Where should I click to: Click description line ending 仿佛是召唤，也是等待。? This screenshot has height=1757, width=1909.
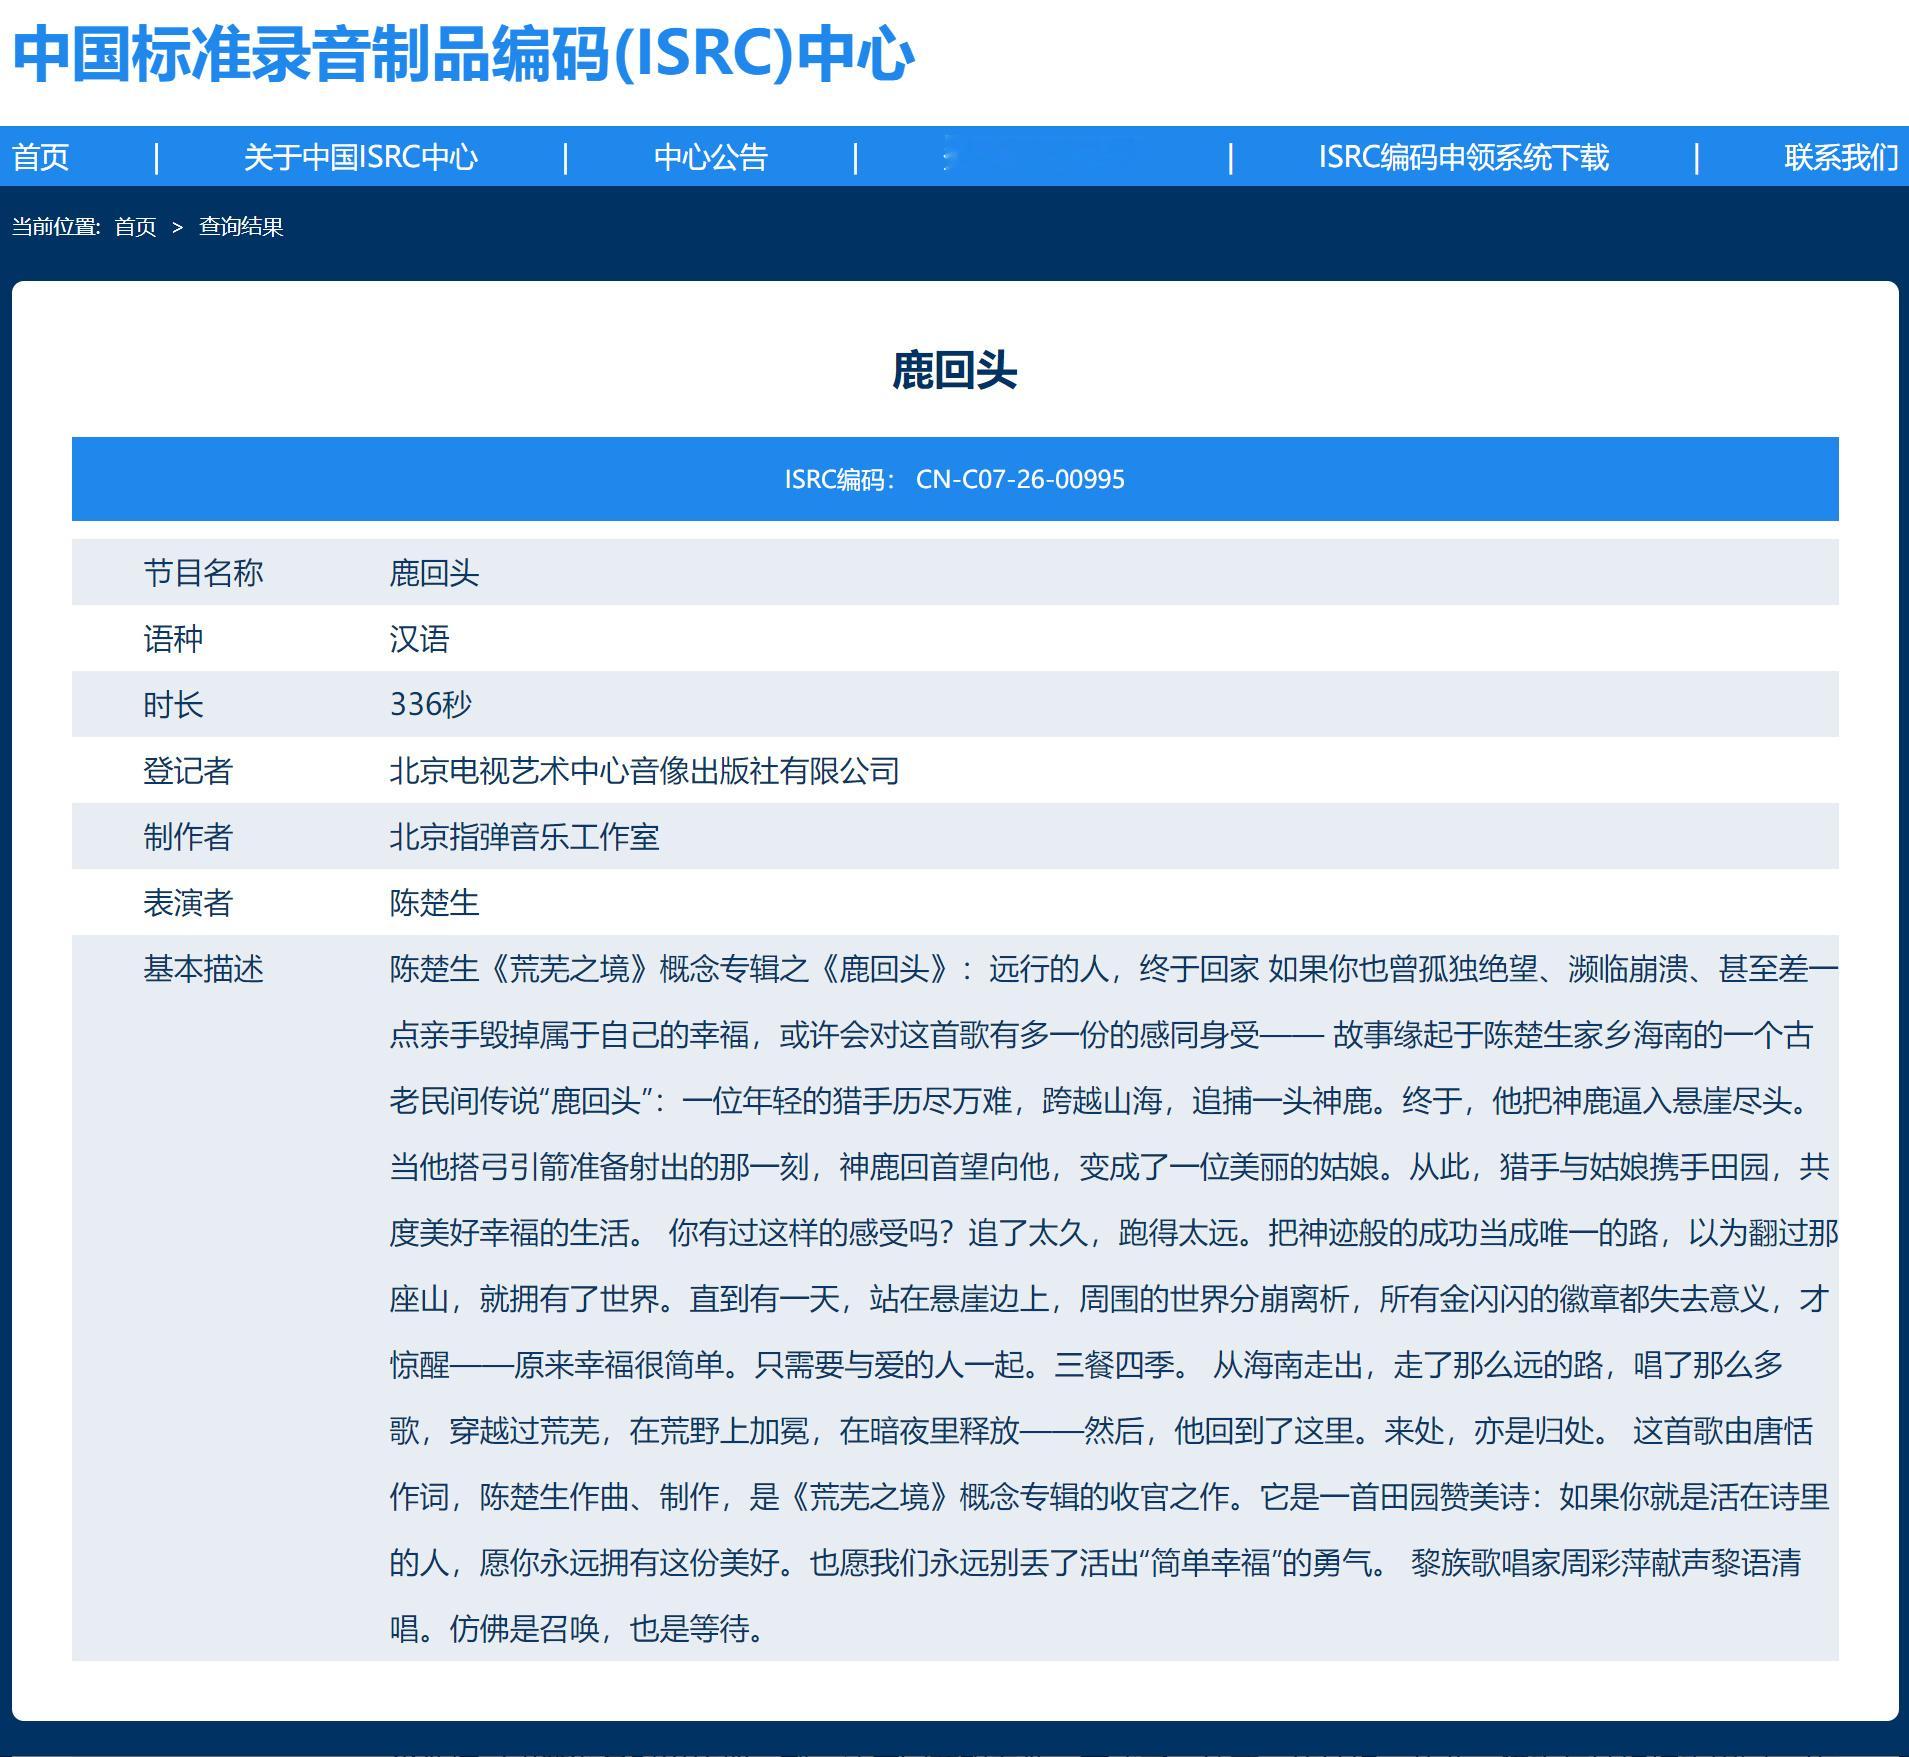coord(580,1629)
